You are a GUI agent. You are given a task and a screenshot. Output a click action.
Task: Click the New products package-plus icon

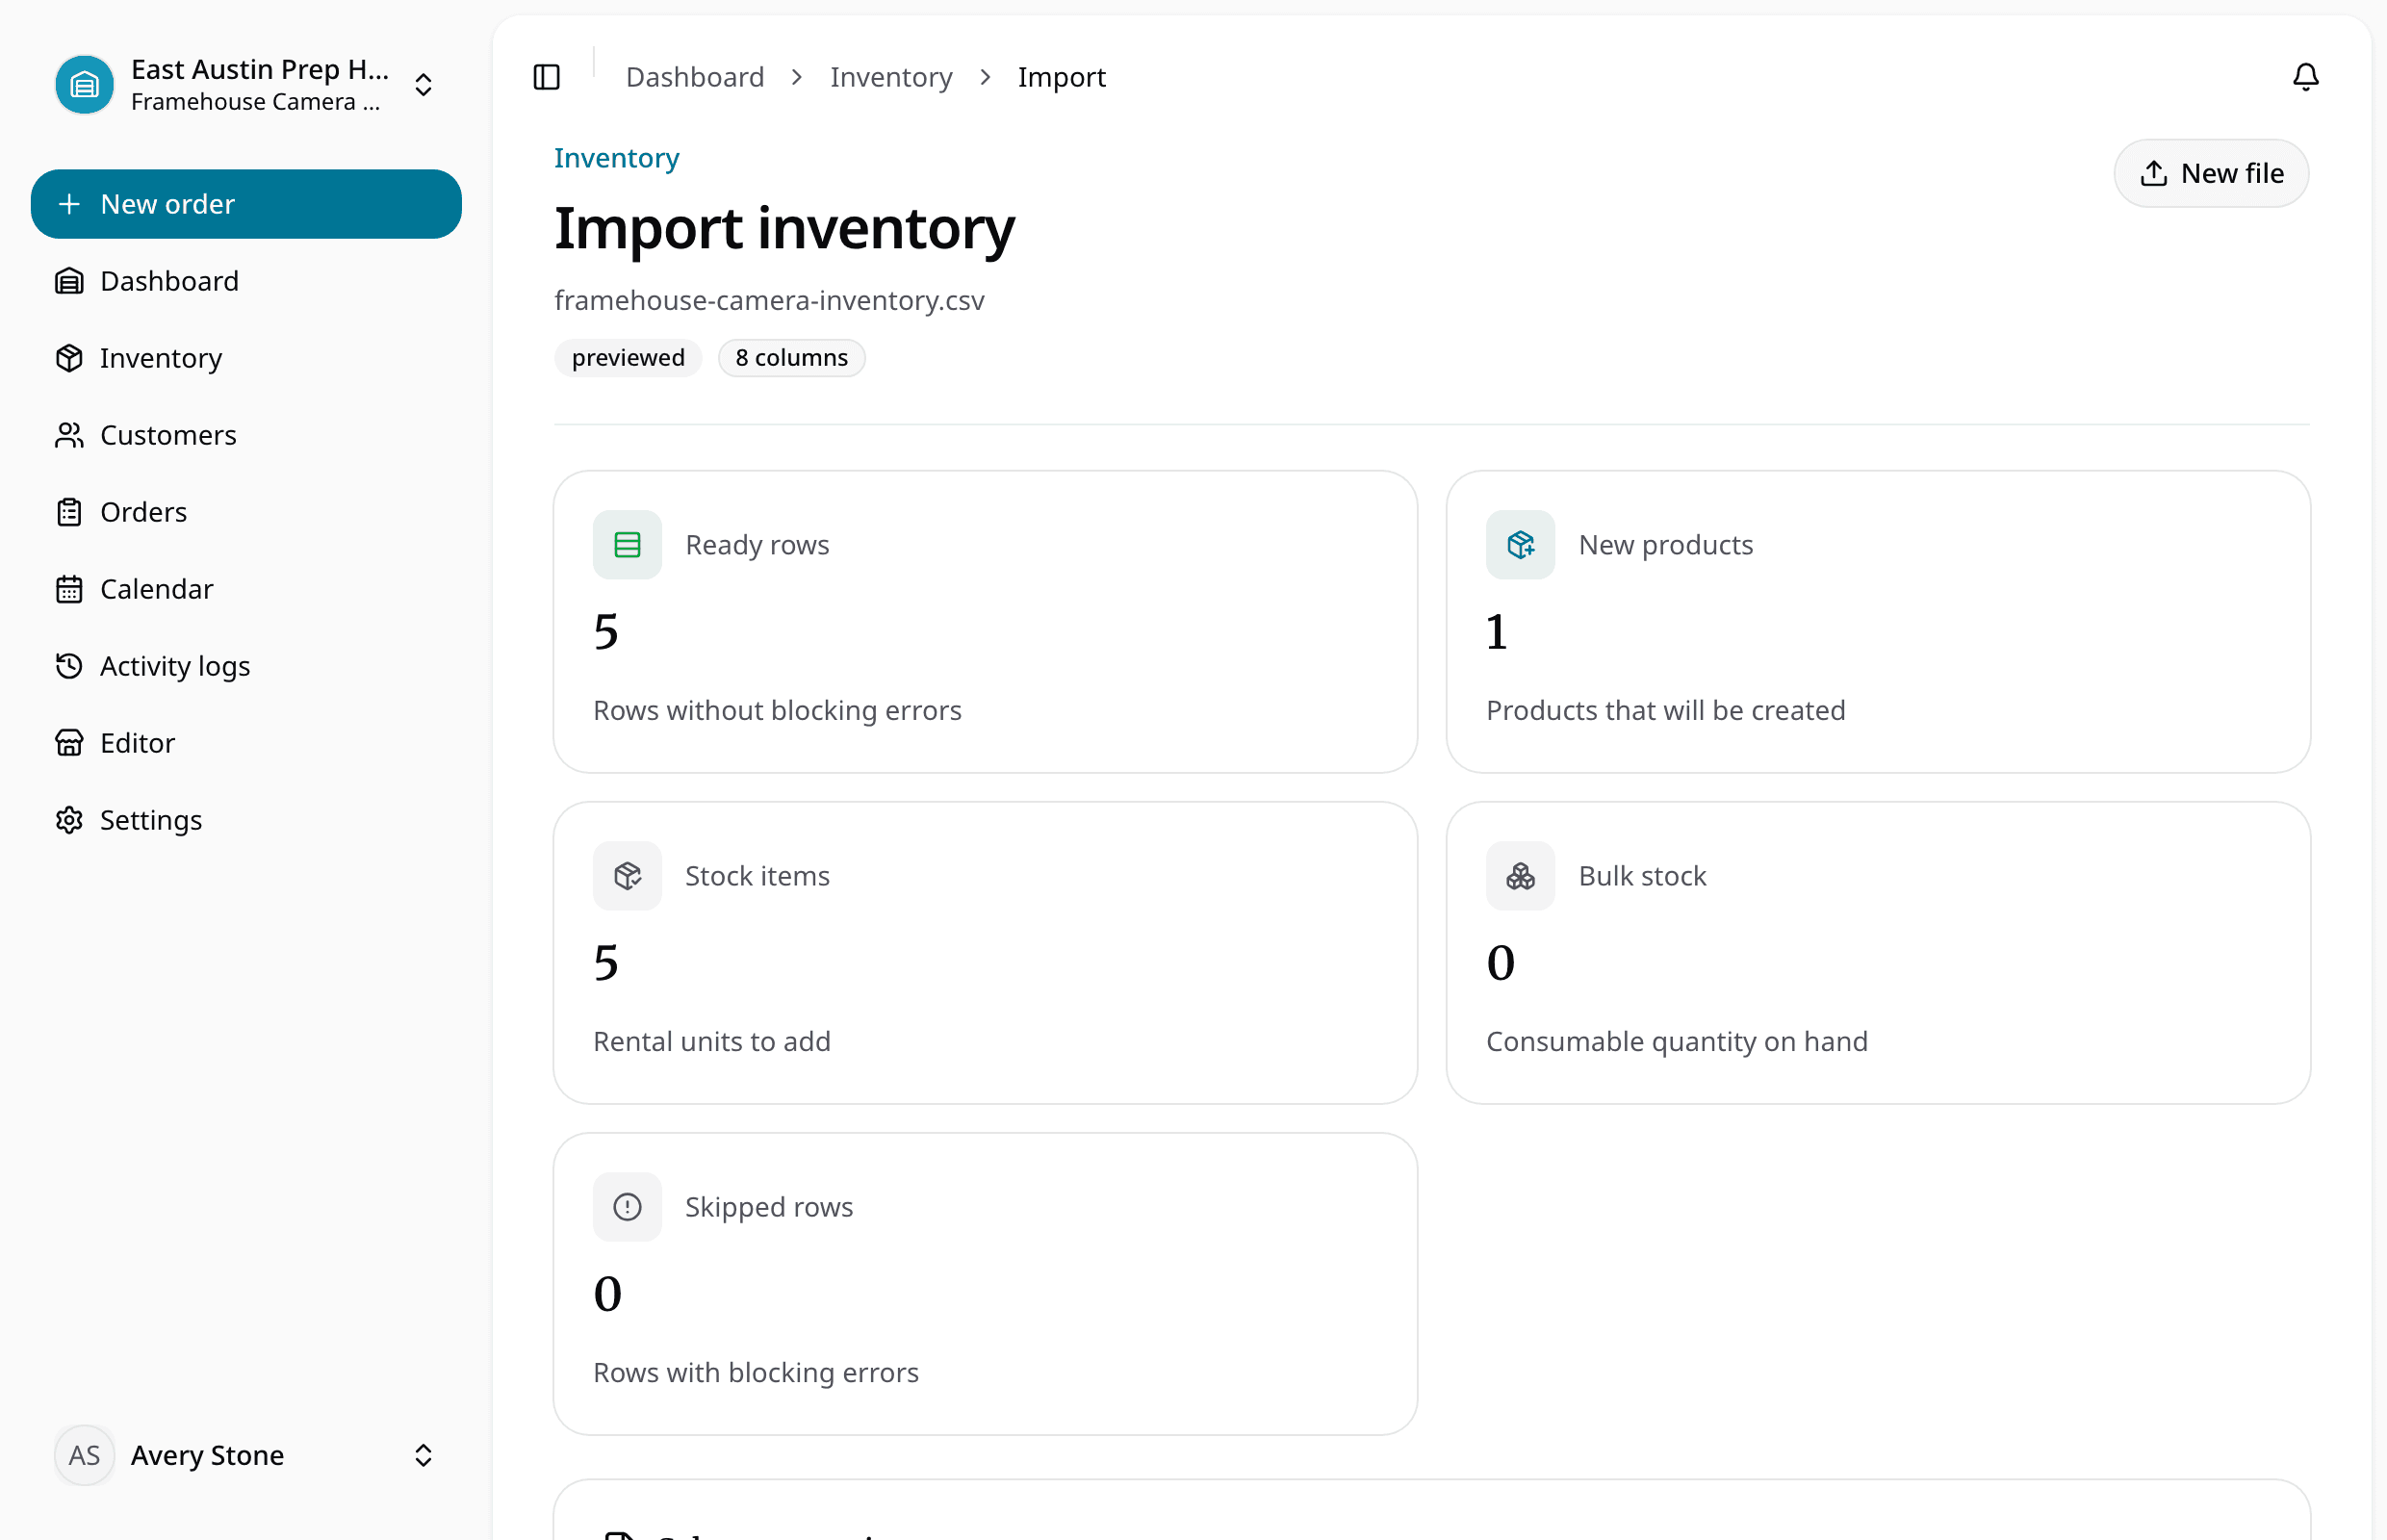(x=1520, y=545)
